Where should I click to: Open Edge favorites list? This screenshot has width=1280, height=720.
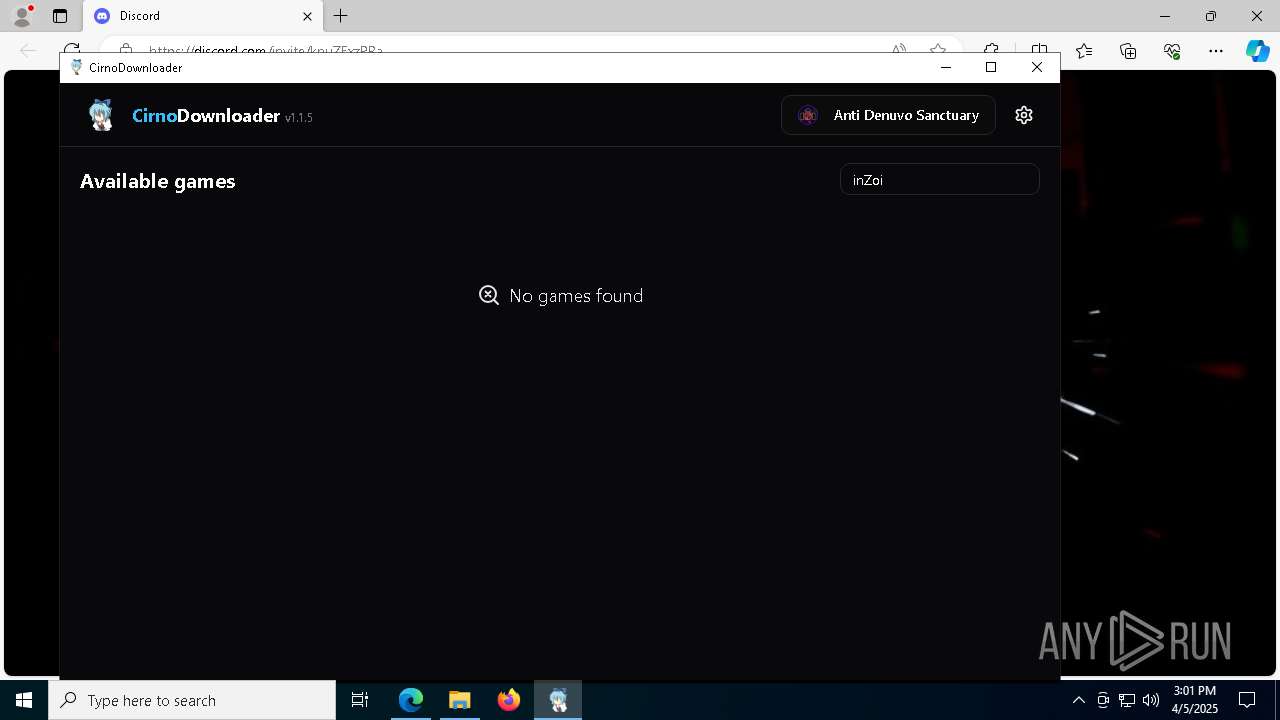pos(1084,51)
